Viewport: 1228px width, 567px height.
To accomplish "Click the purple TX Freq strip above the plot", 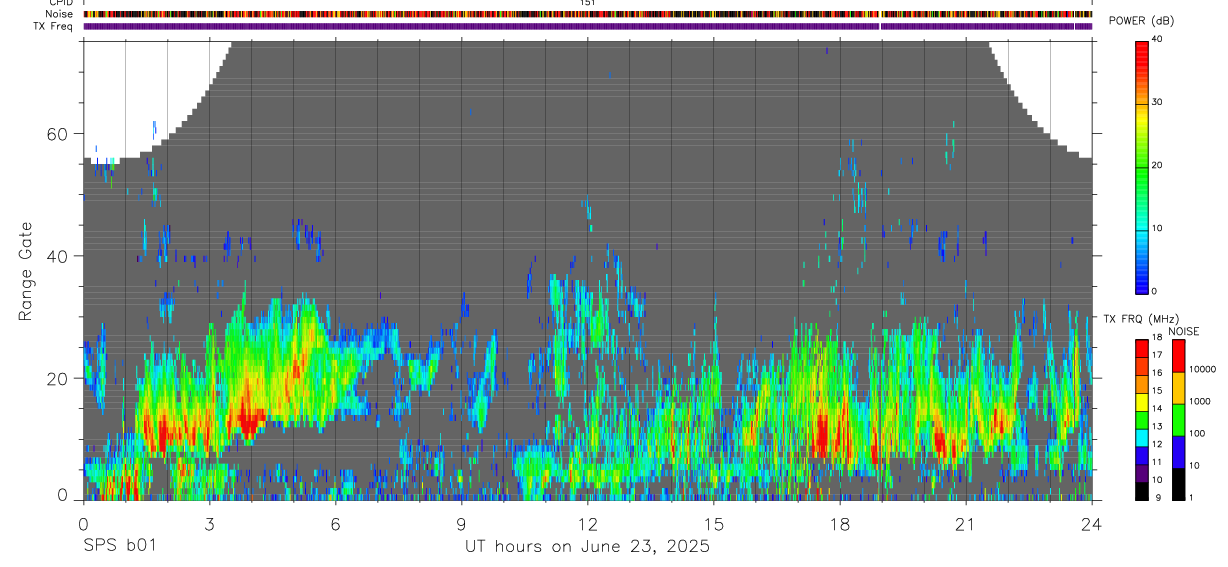I will pos(587,26).
